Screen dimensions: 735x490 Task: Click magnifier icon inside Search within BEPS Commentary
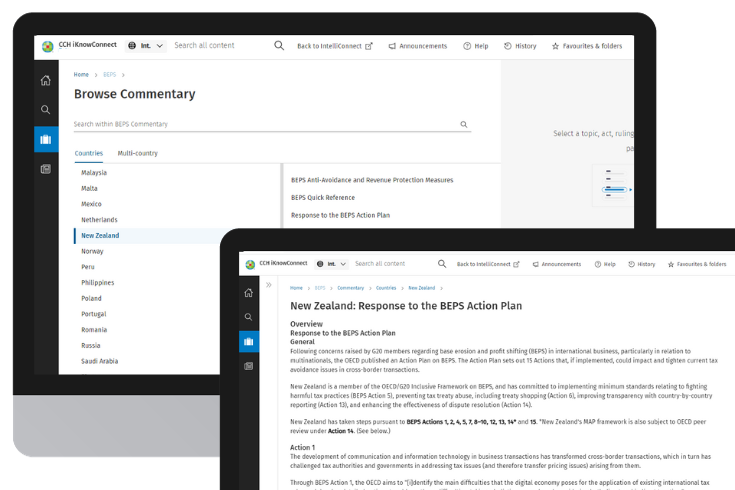464,125
